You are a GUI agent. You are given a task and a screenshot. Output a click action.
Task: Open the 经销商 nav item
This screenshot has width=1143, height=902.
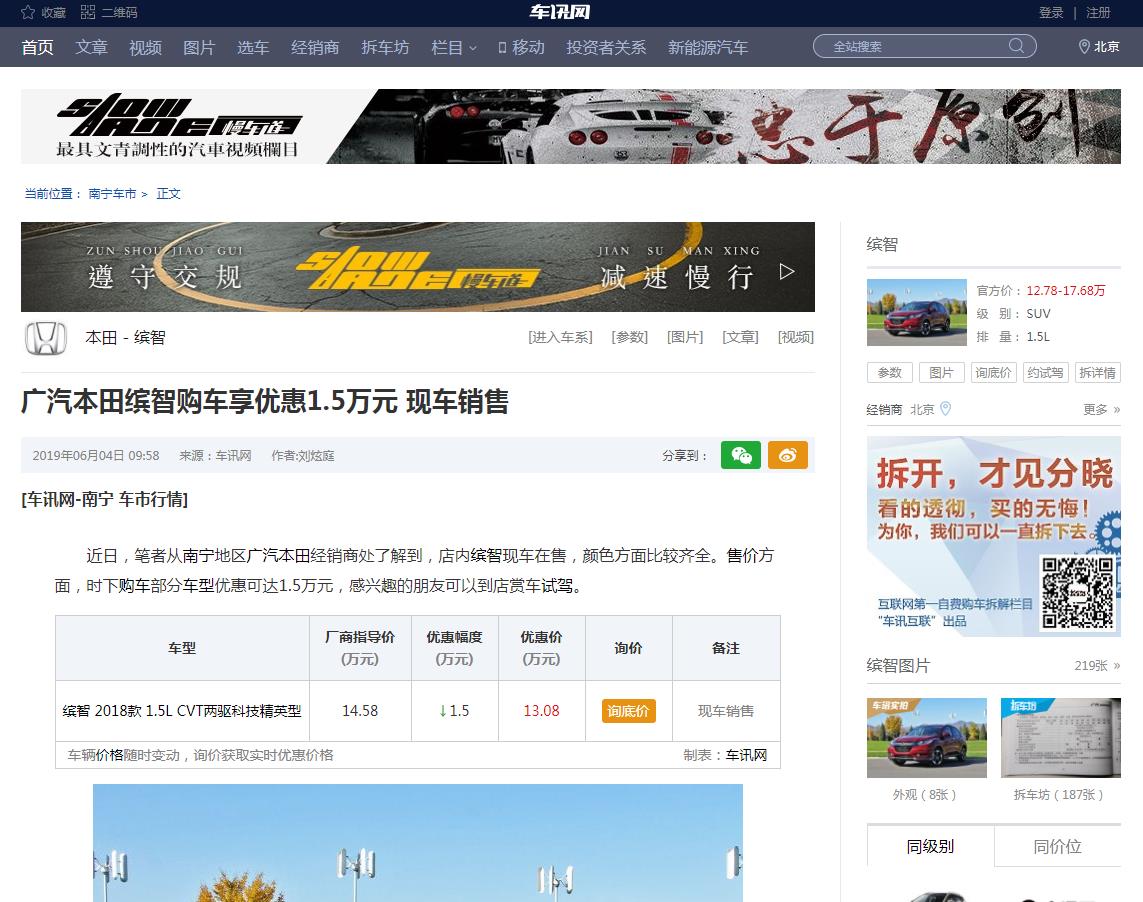[315, 47]
